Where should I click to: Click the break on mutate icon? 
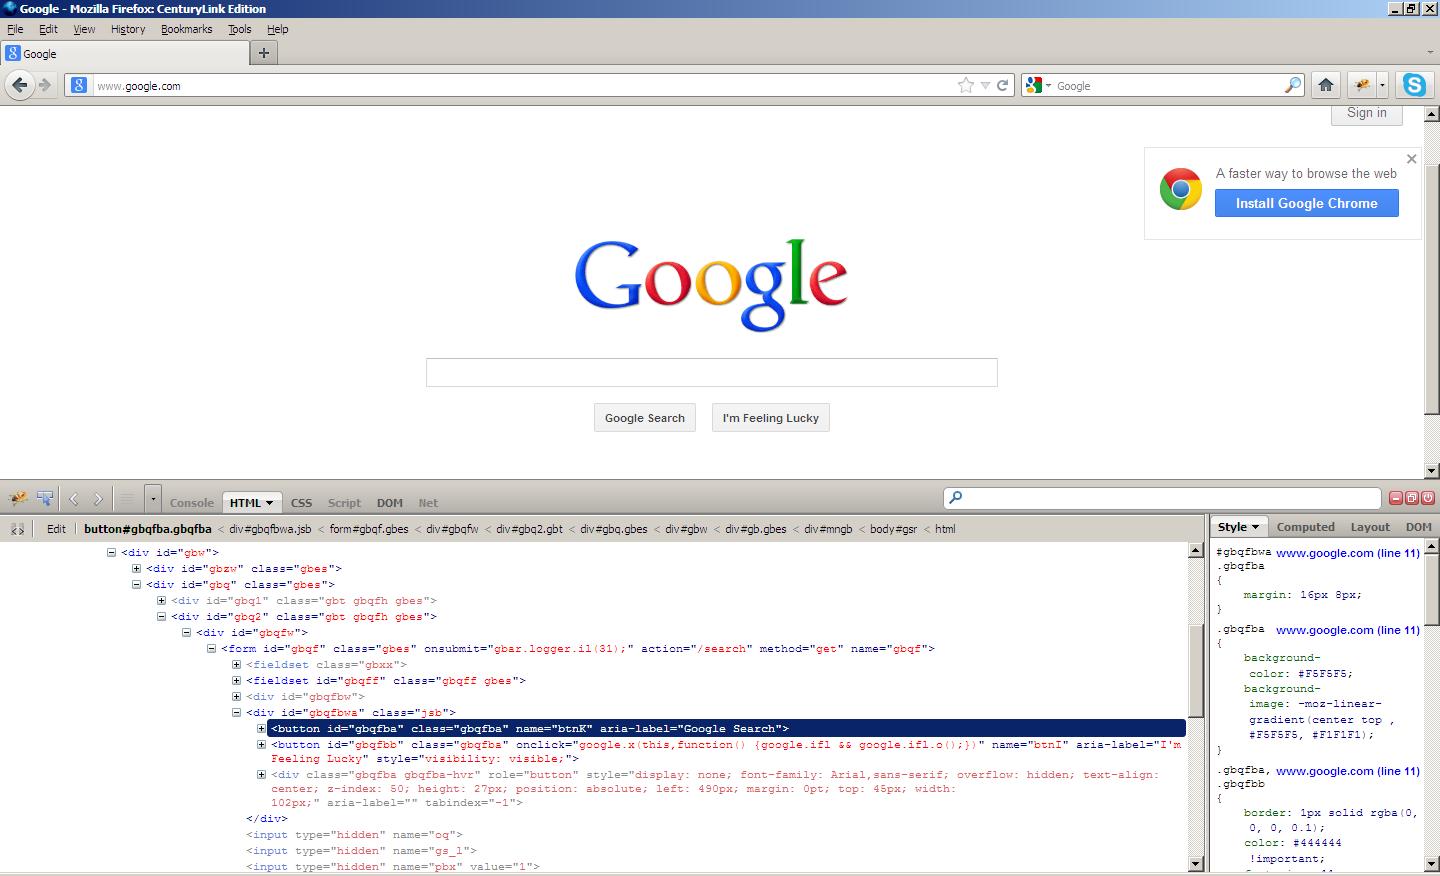coord(17,529)
